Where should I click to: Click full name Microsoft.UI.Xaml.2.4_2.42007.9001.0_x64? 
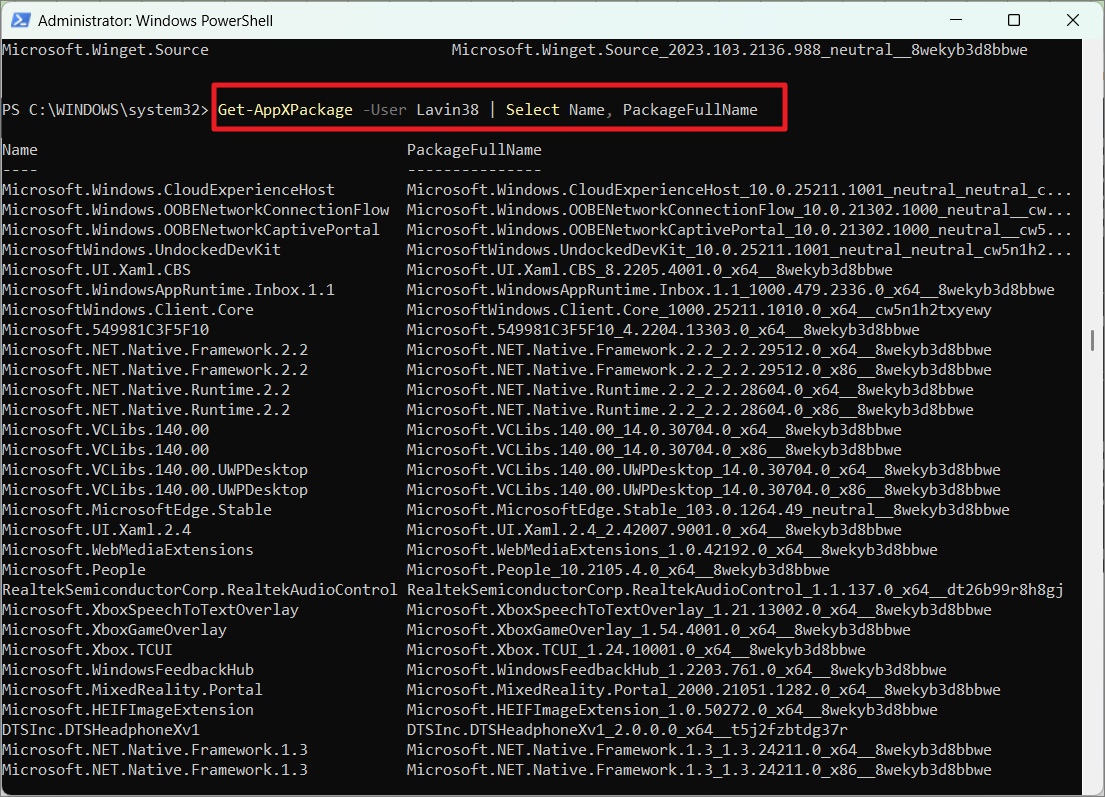(654, 530)
